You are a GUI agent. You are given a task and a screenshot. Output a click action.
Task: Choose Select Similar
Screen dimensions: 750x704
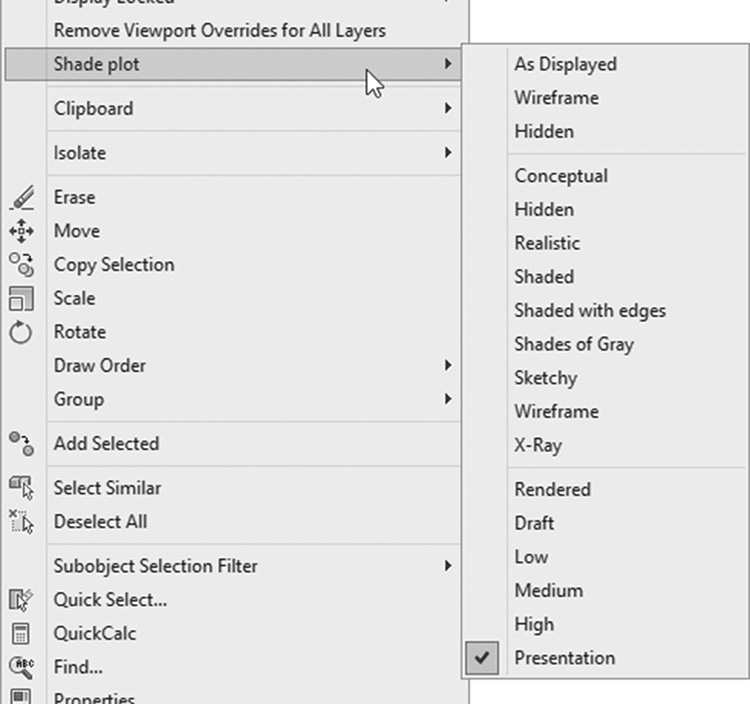[x=233, y=488]
